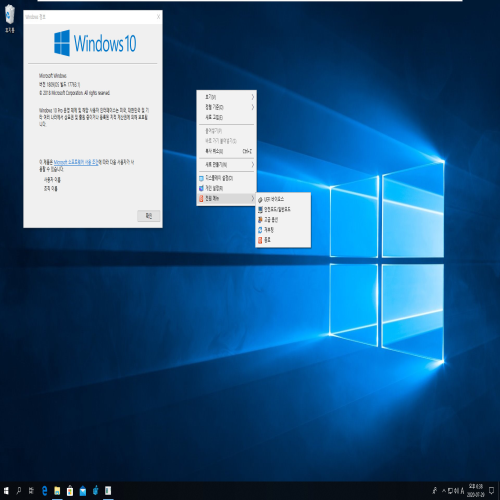Open Microsoft Store from the taskbar

[x=70, y=491]
